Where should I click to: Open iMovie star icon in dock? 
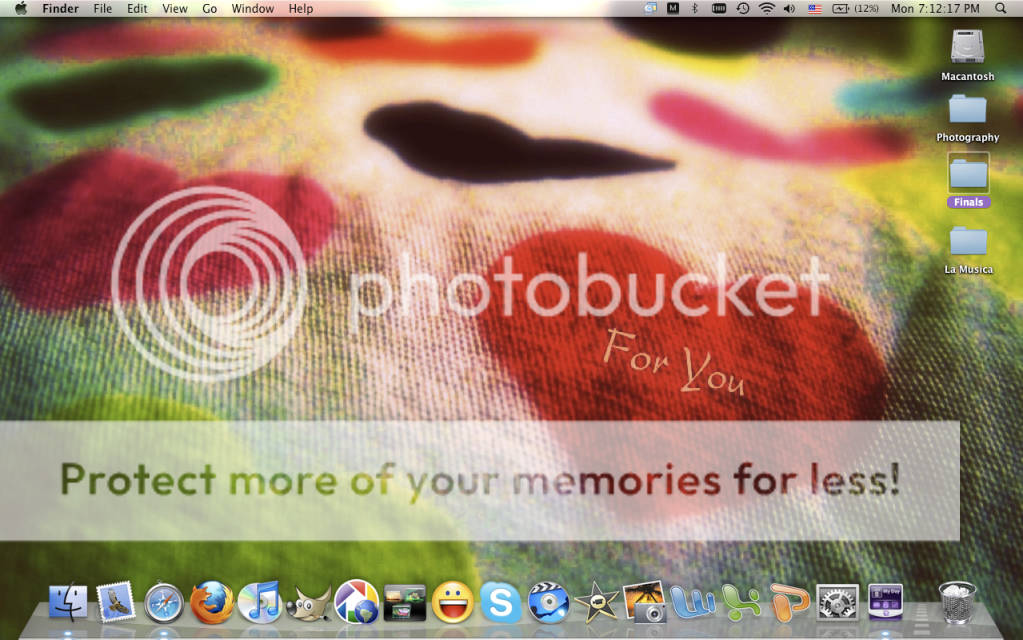[x=596, y=602]
